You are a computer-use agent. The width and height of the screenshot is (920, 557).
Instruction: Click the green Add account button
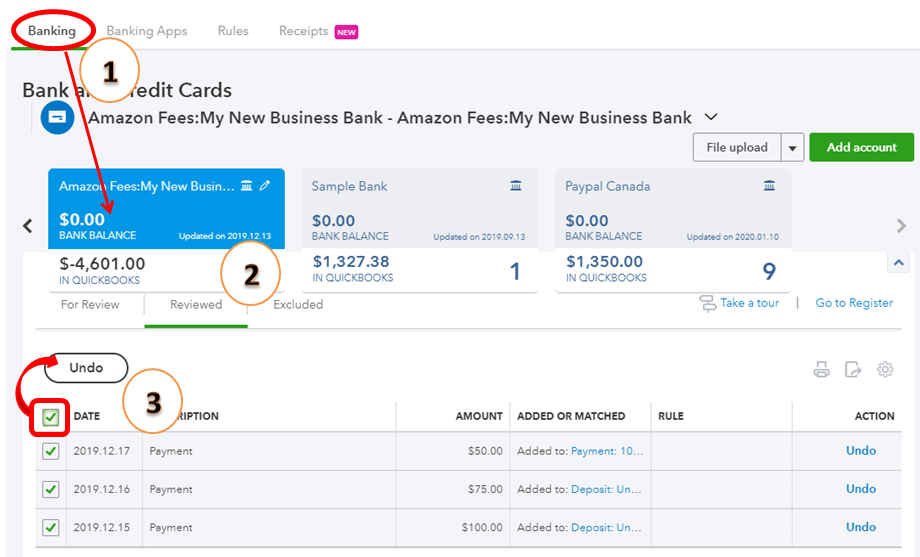tap(861, 148)
